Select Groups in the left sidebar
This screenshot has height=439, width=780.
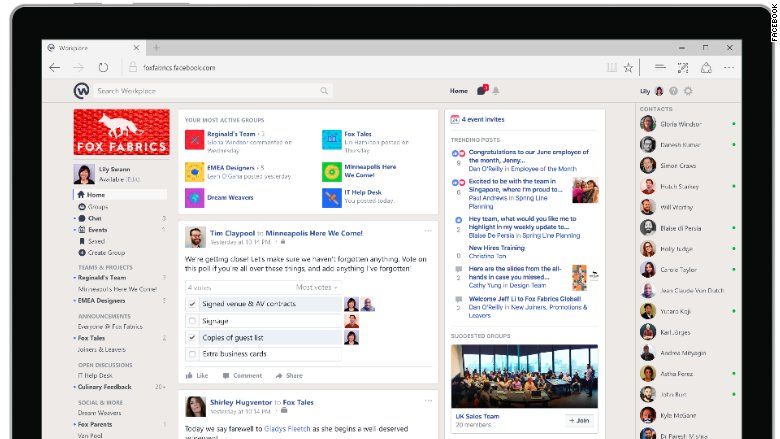97,206
